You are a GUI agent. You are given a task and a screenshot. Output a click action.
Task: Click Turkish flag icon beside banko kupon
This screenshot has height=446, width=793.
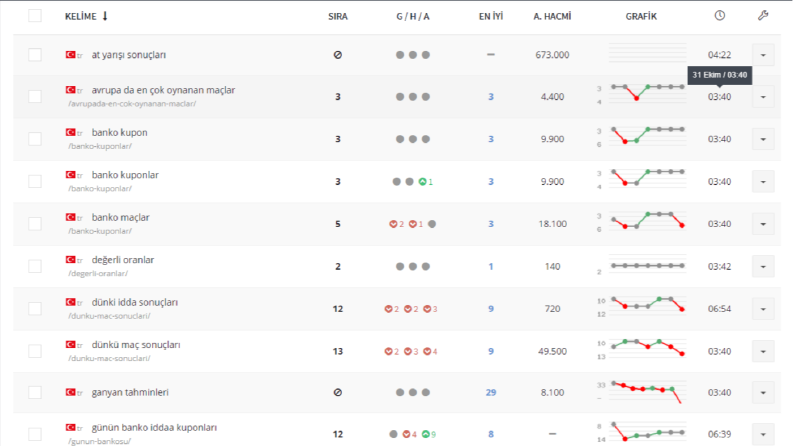(70, 132)
